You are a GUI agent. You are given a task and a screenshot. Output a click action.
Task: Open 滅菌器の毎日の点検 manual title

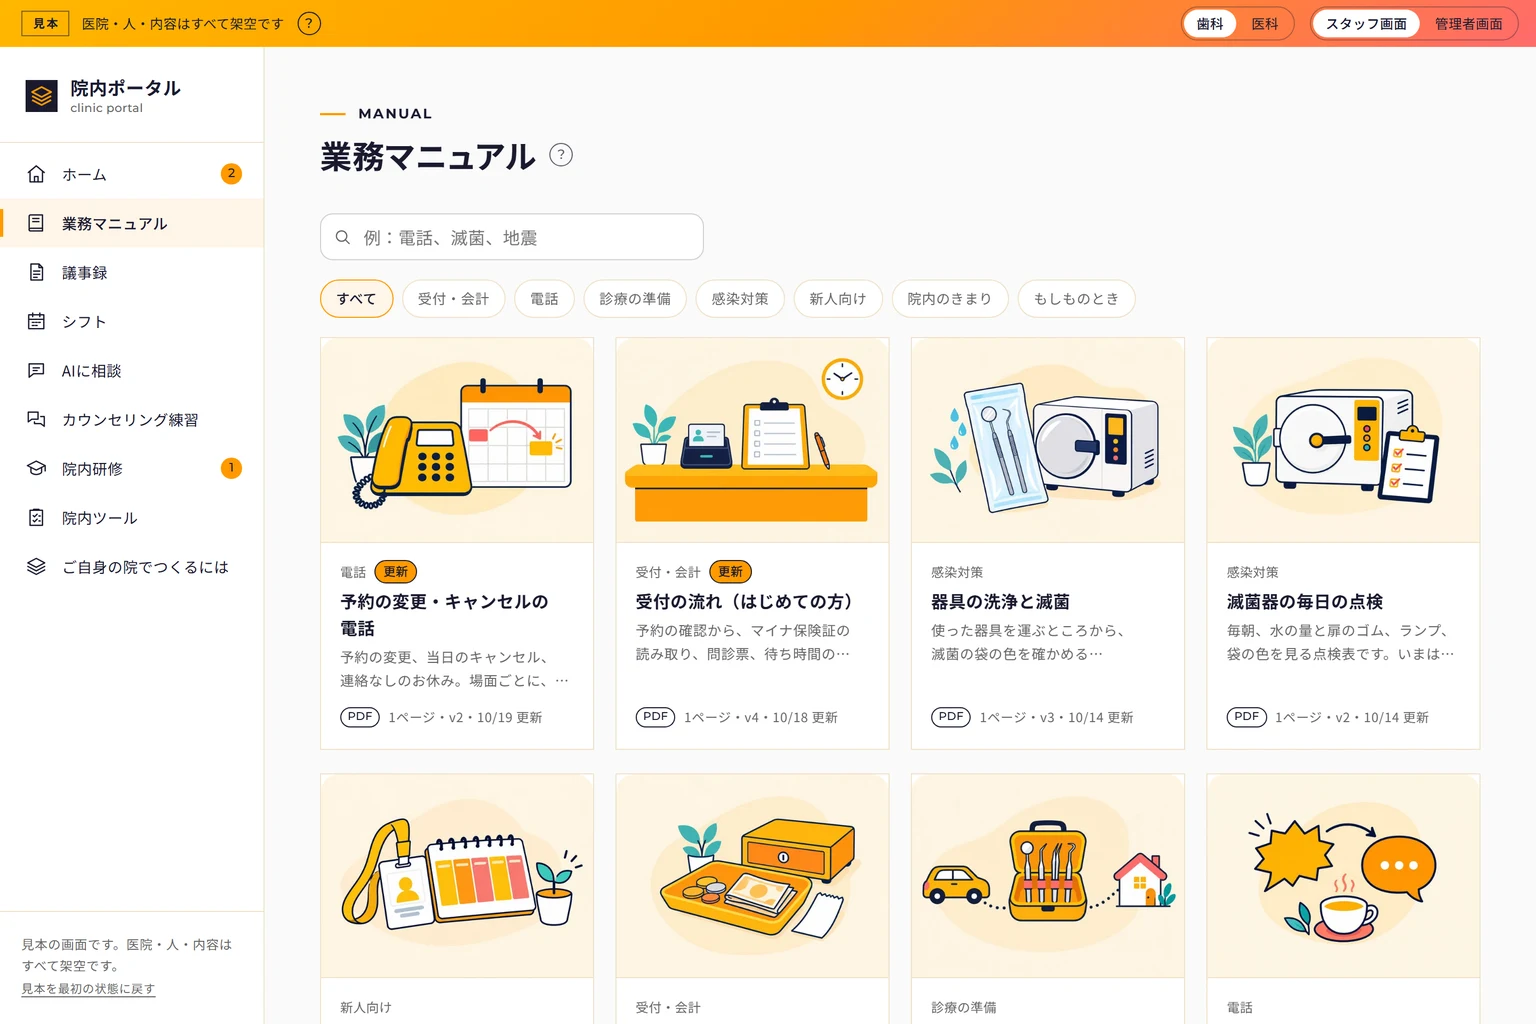(x=1304, y=602)
